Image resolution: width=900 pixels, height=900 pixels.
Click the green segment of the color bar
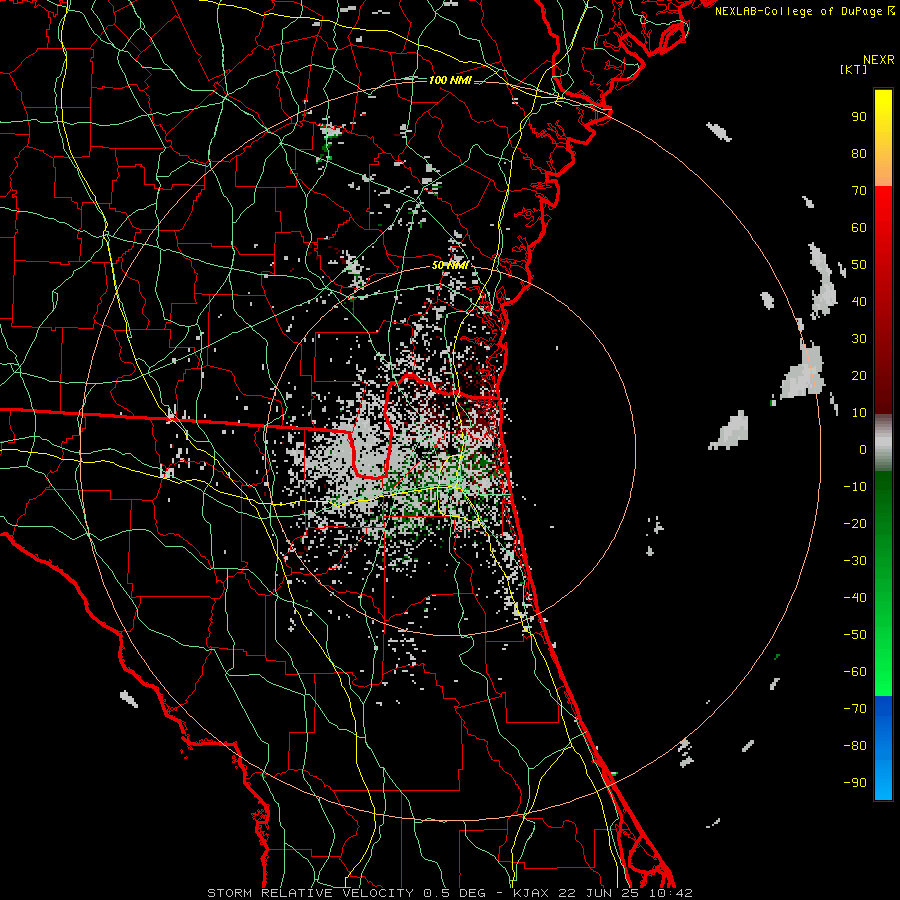point(883,584)
